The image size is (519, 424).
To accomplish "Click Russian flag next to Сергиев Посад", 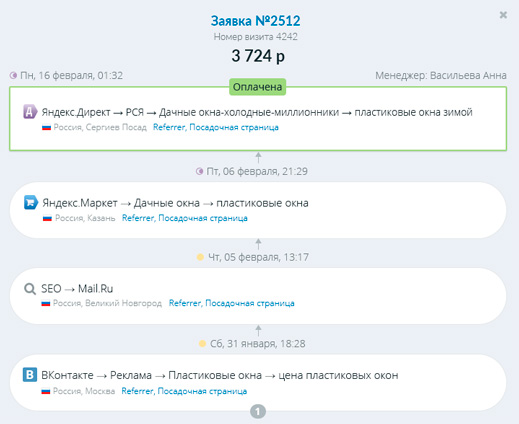I will click(x=46, y=127).
